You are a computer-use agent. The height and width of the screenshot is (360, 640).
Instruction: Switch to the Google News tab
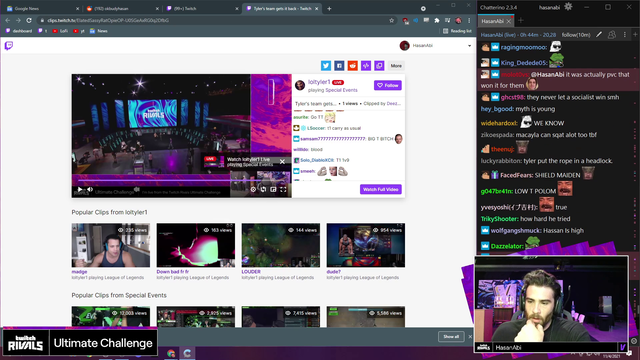(x=42, y=9)
